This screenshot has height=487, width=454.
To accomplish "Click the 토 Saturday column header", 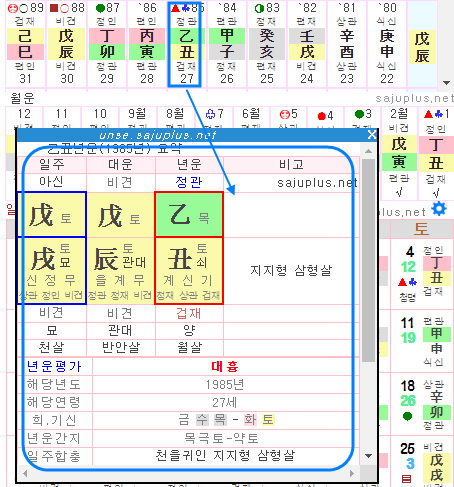I will (x=421, y=229).
